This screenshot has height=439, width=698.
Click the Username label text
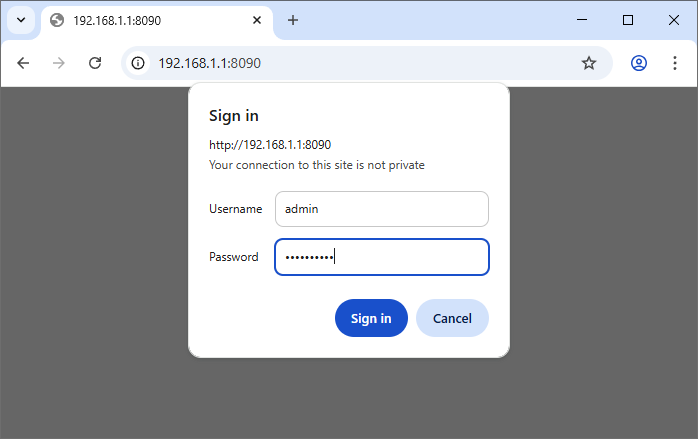(235, 209)
